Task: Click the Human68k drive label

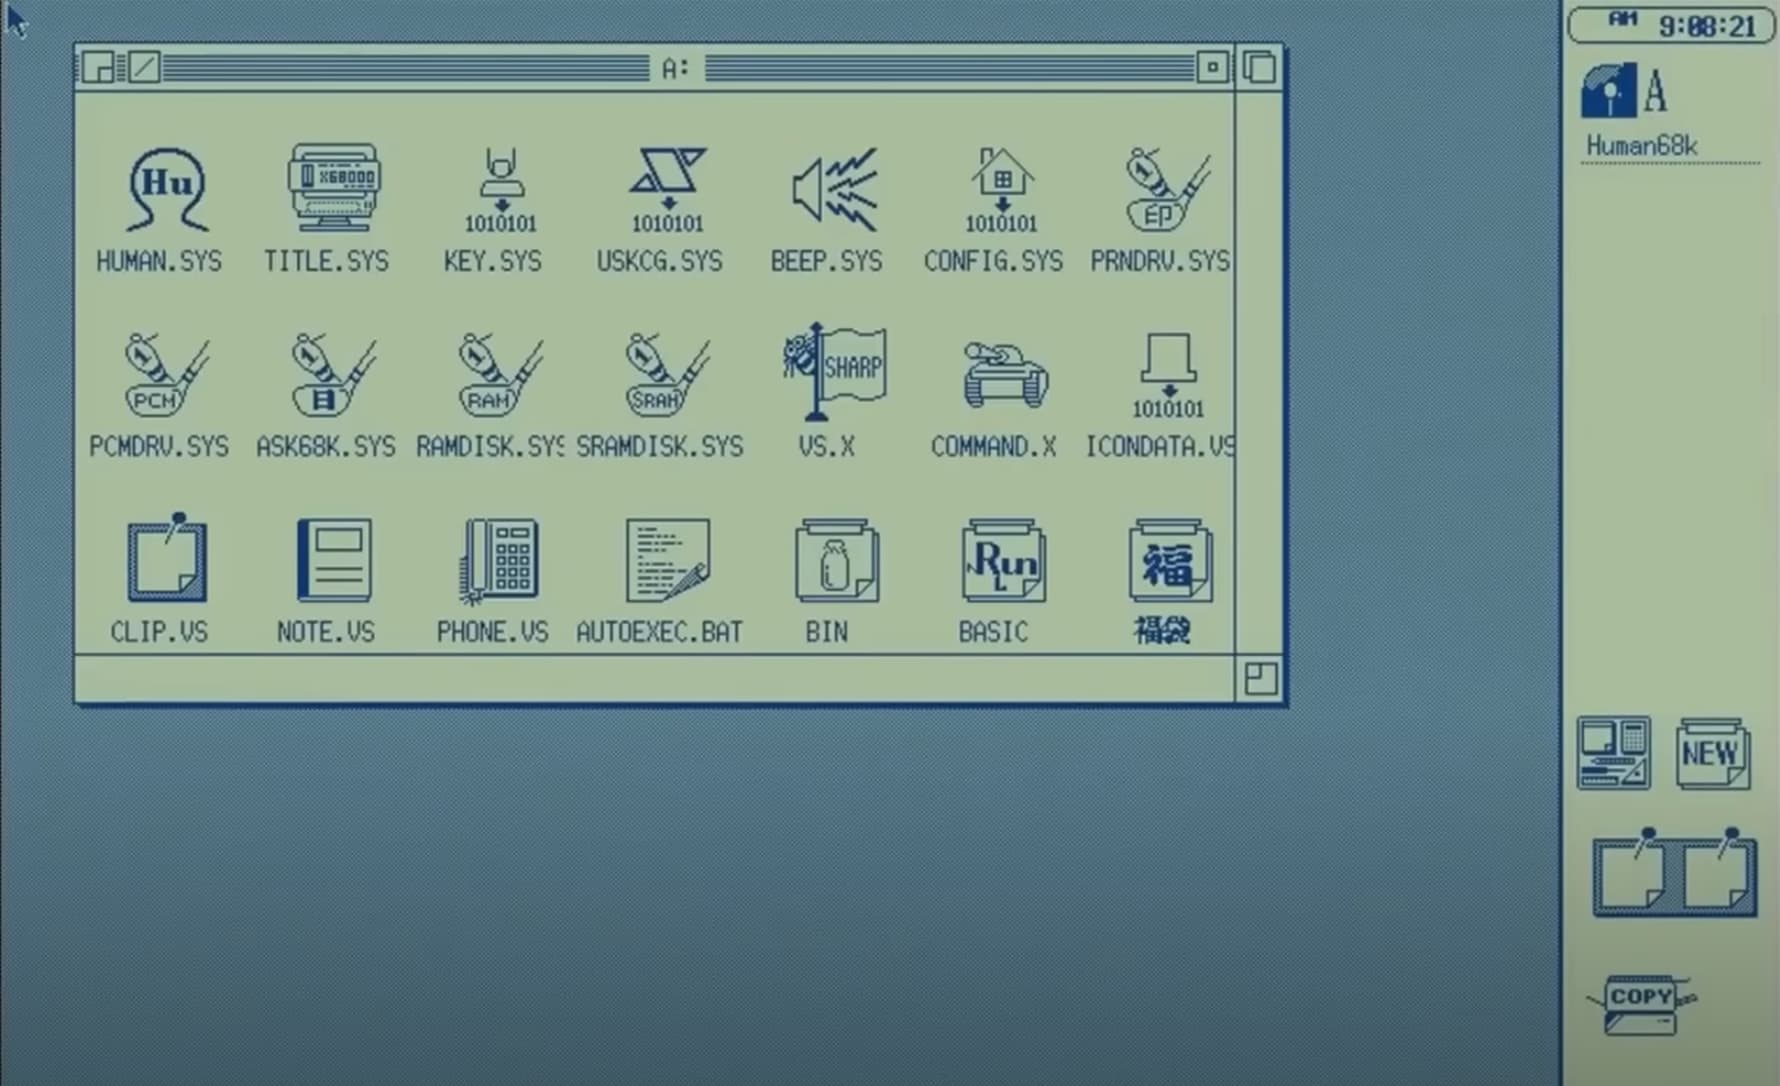Action: click(1642, 146)
